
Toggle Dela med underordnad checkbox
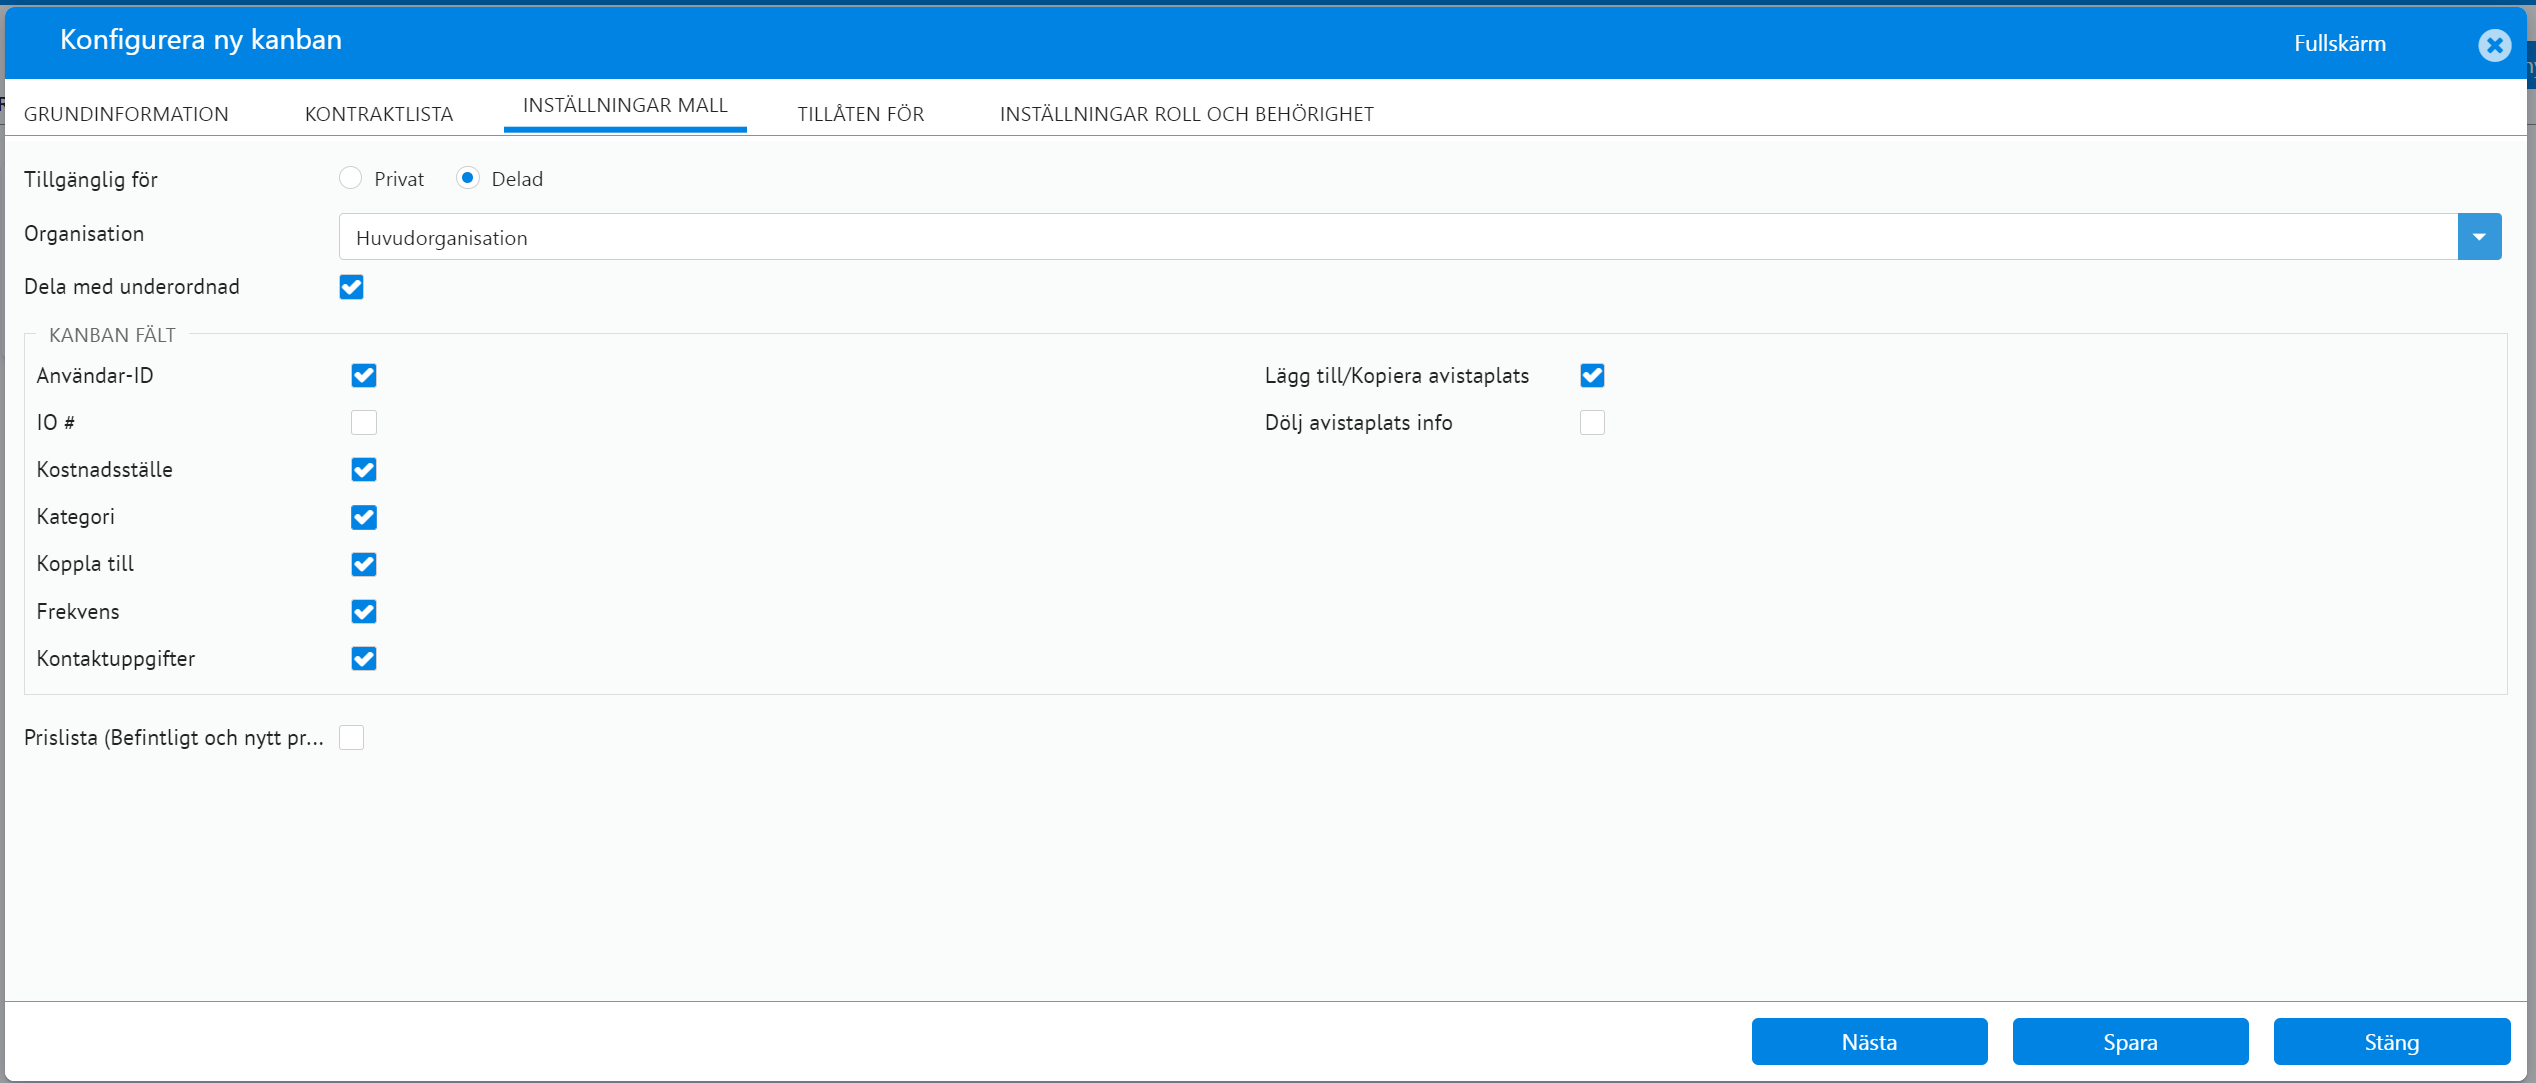pyautogui.click(x=351, y=287)
